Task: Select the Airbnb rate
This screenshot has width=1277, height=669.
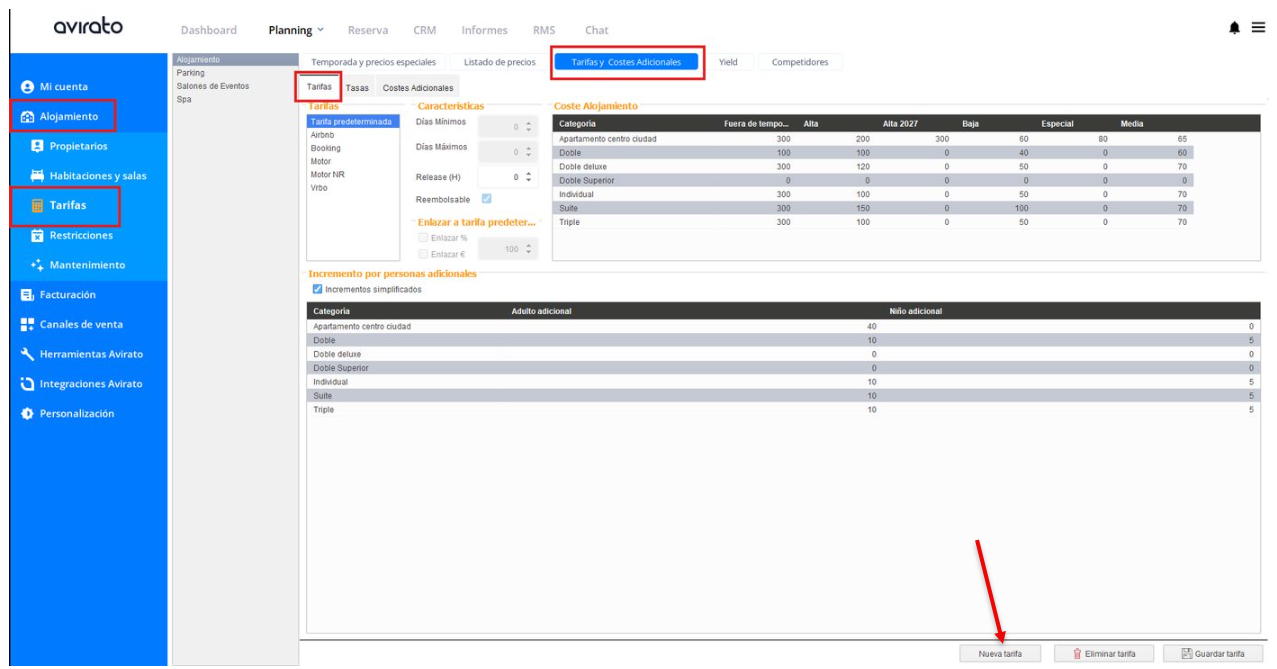Action: (352, 134)
